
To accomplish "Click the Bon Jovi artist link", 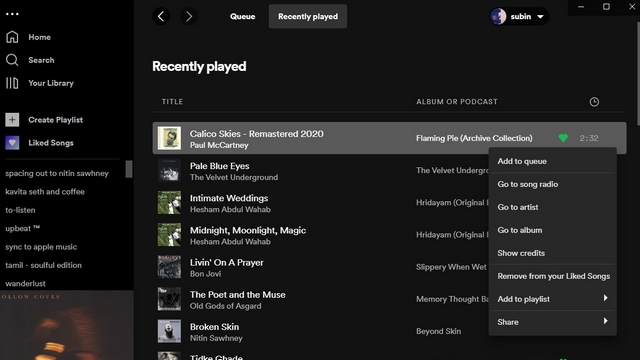I will (x=205, y=274).
